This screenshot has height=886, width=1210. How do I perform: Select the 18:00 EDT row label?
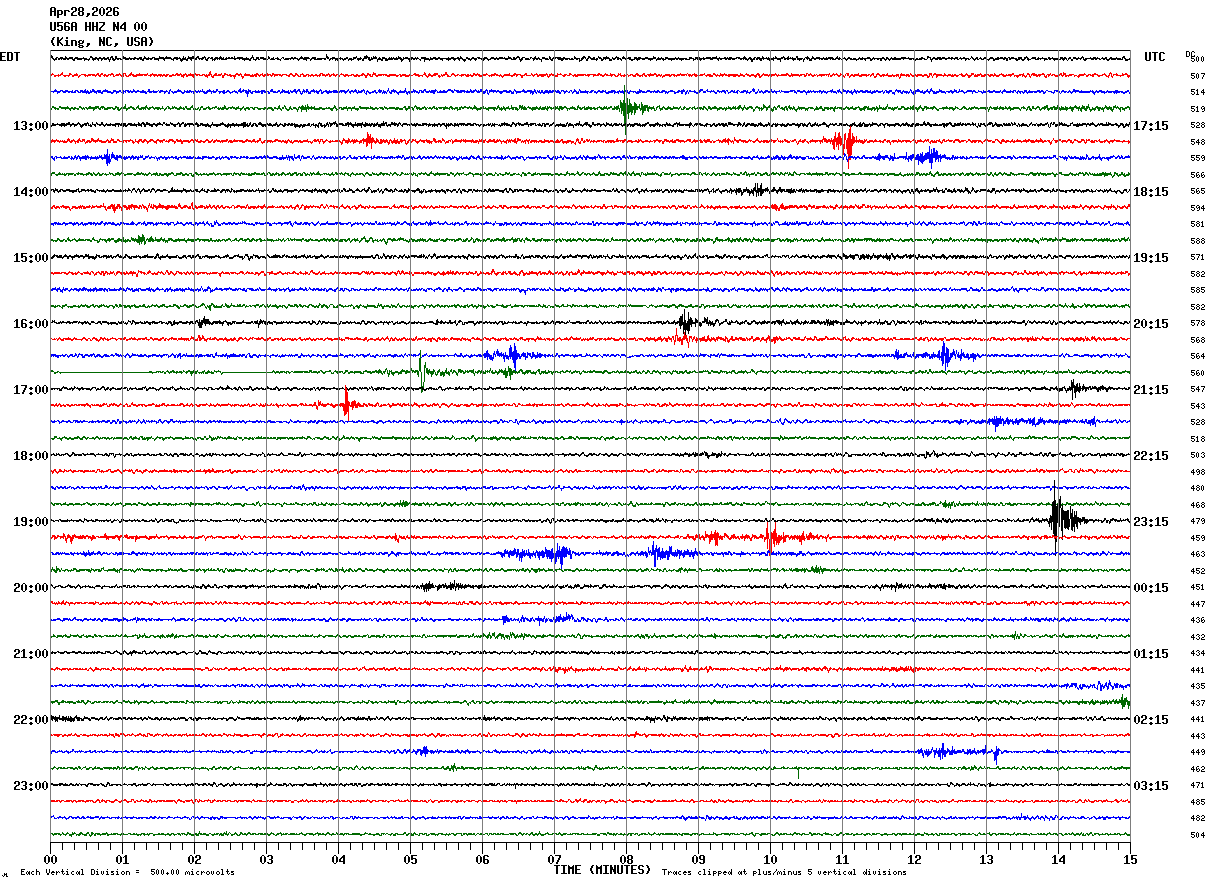point(31,456)
